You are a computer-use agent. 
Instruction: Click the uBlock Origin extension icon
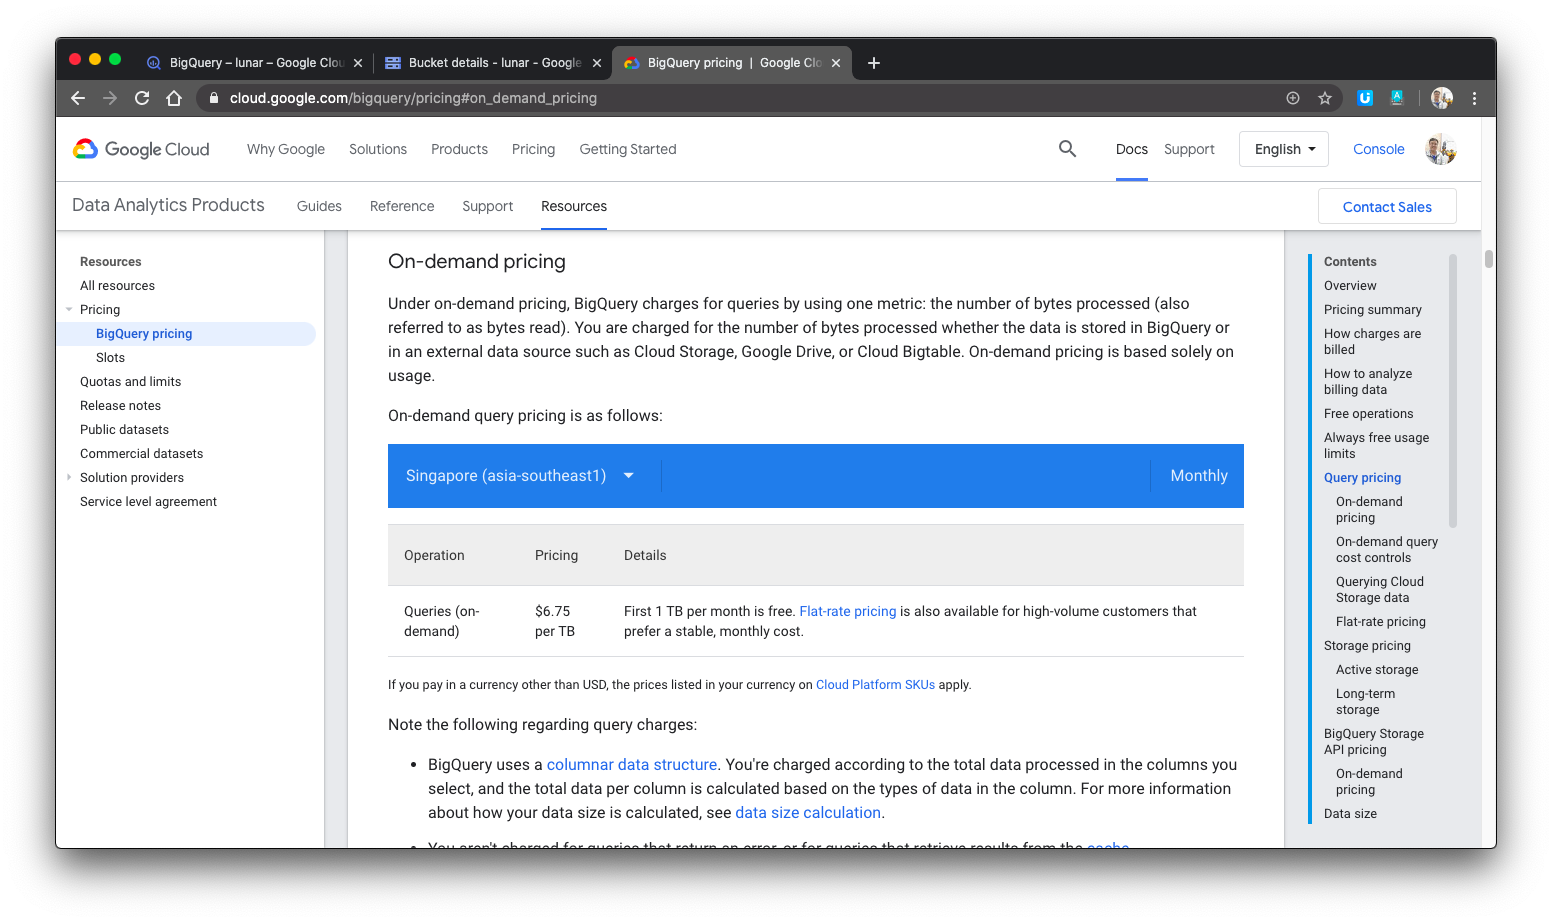pos(1364,97)
